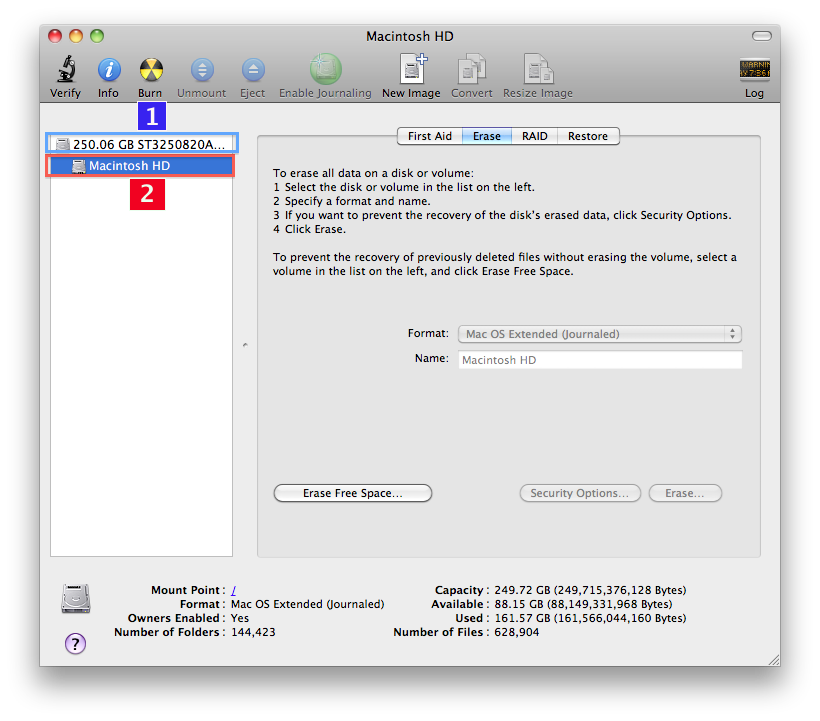Select the Macintosh HD volume

click(141, 166)
